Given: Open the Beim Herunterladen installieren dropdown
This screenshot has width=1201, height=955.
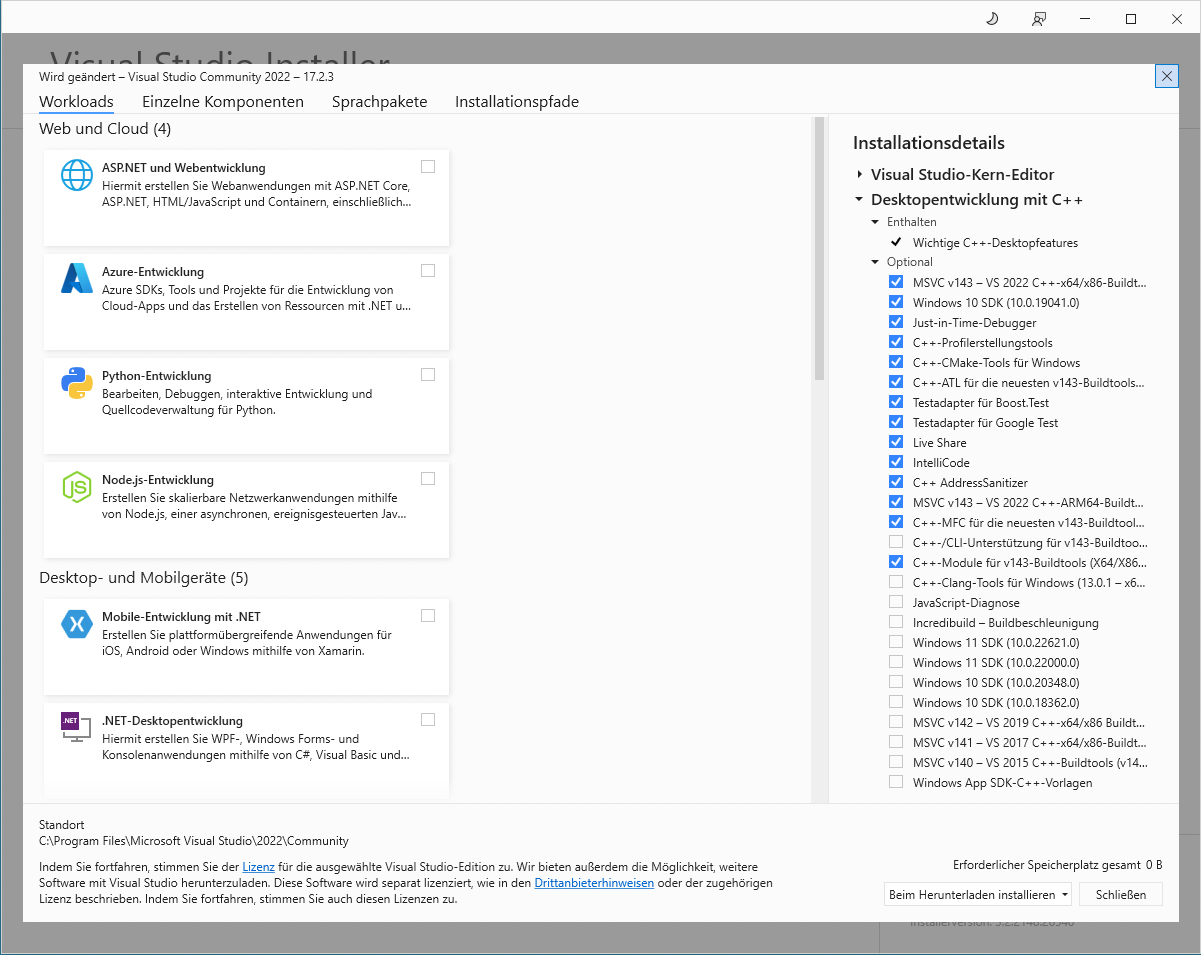Looking at the screenshot, I should (978, 894).
